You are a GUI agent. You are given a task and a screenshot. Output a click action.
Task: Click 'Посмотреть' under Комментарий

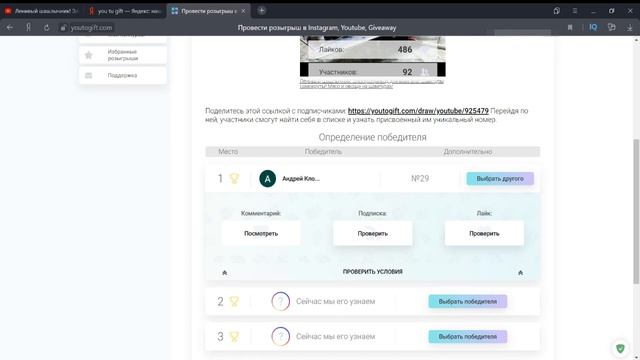pyautogui.click(x=261, y=233)
